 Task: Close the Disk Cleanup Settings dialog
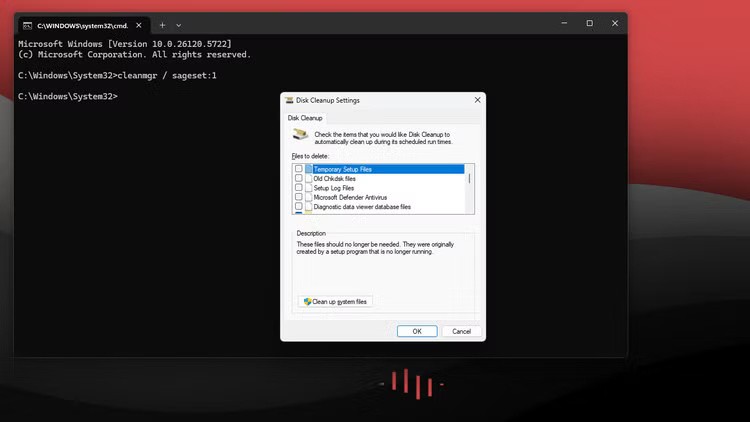(477, 100)
